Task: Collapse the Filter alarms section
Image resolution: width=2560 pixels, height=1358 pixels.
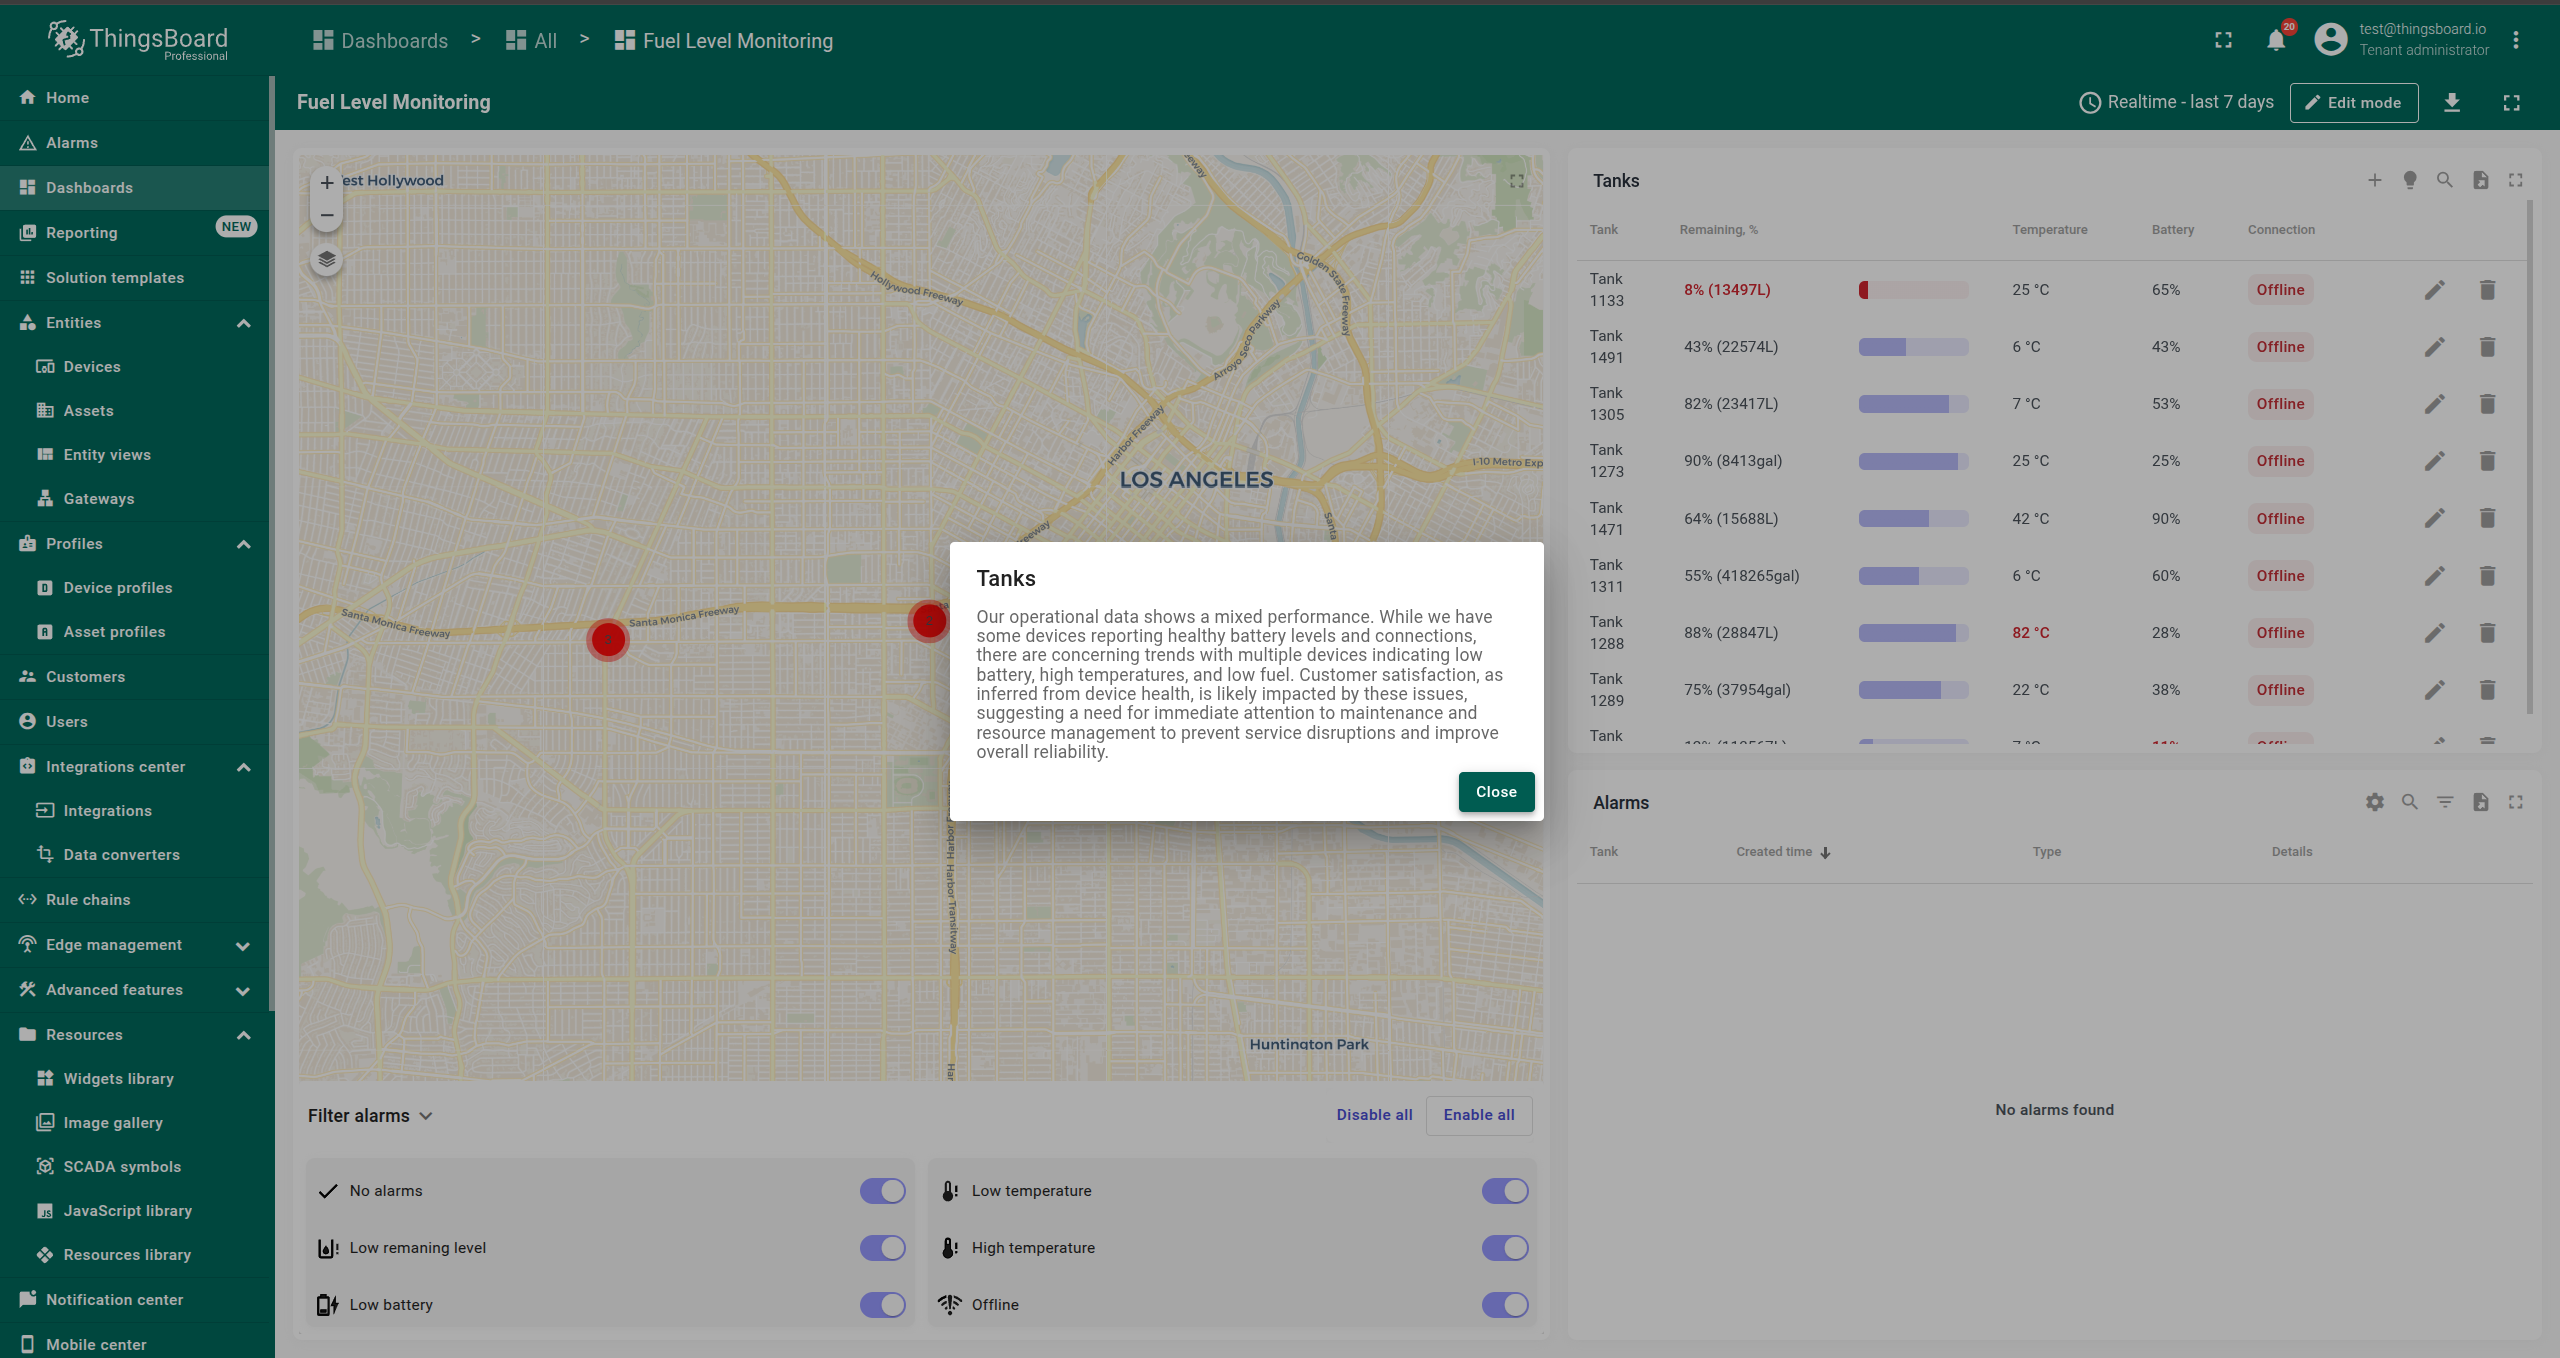Action: pos(426,1116)
